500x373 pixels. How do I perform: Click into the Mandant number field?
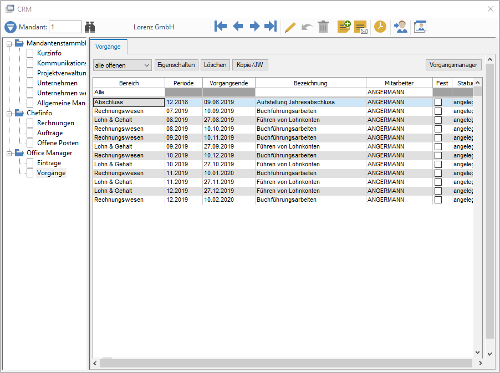pos(65,27)
